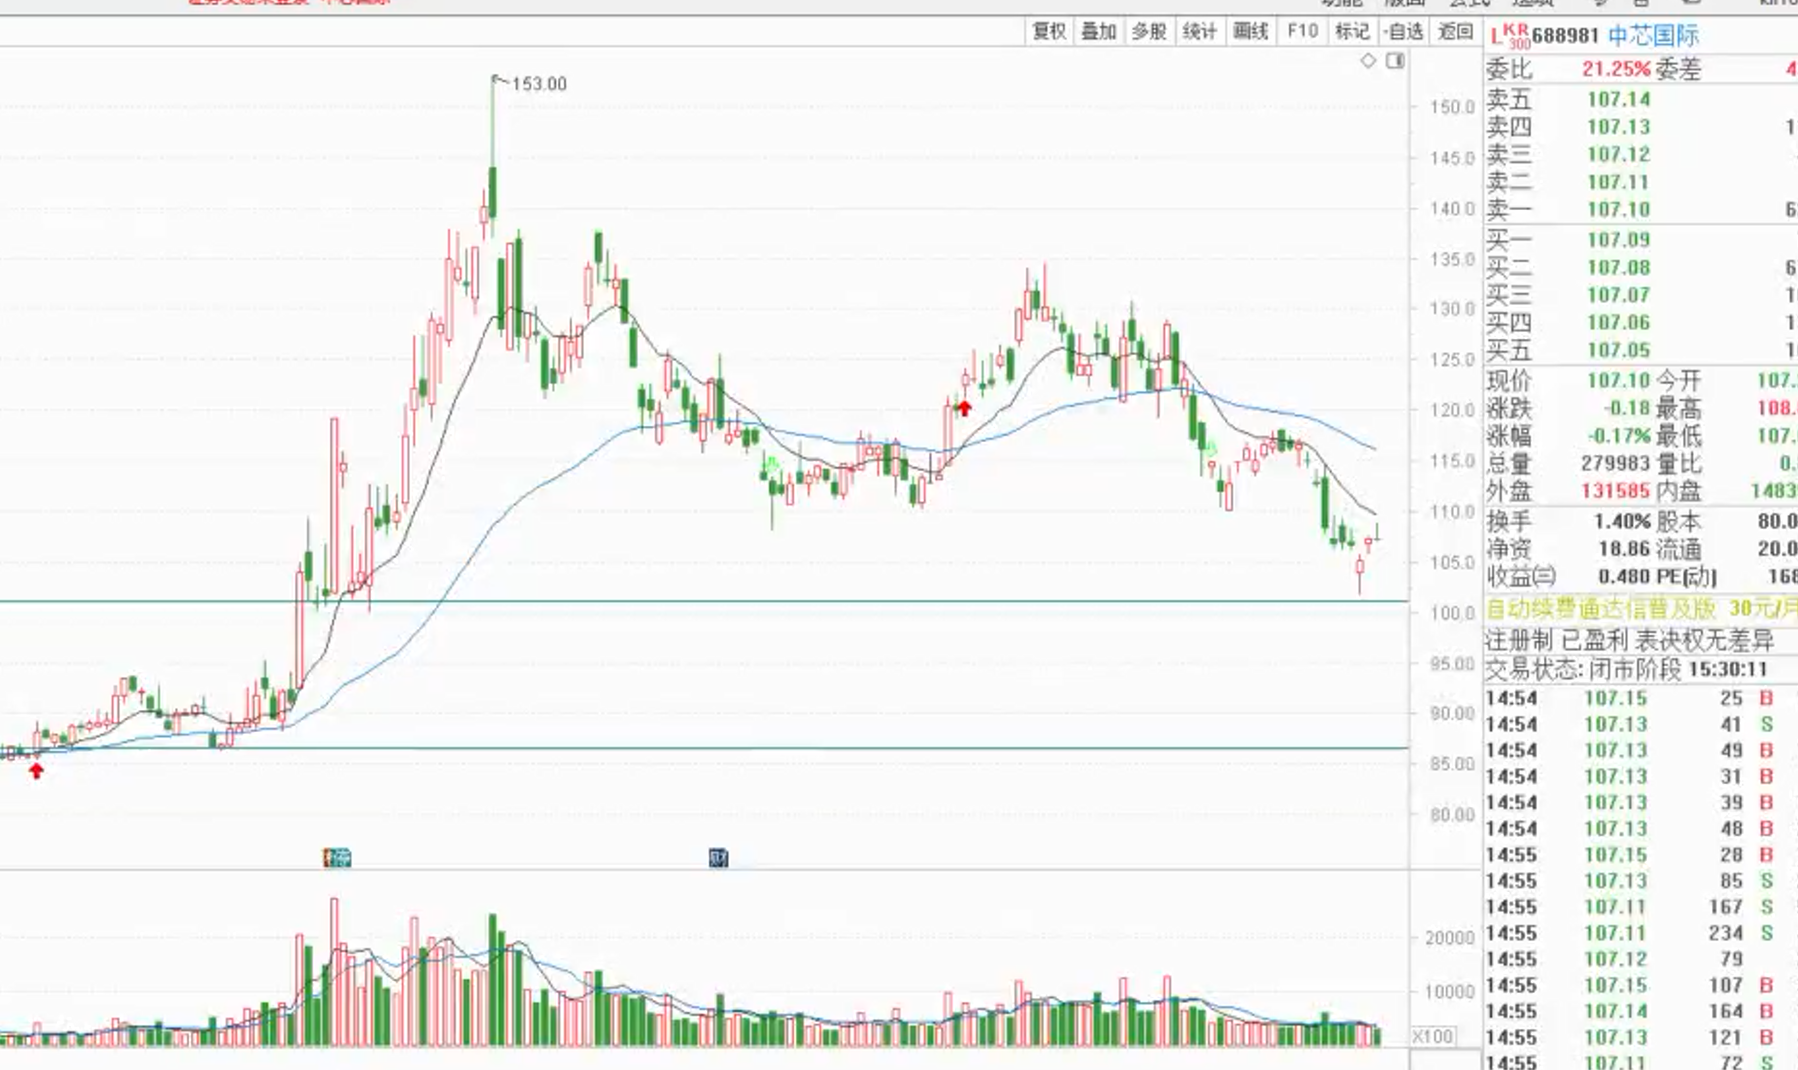Open the 叠加 overlay option

click(x=1099, y=31)
